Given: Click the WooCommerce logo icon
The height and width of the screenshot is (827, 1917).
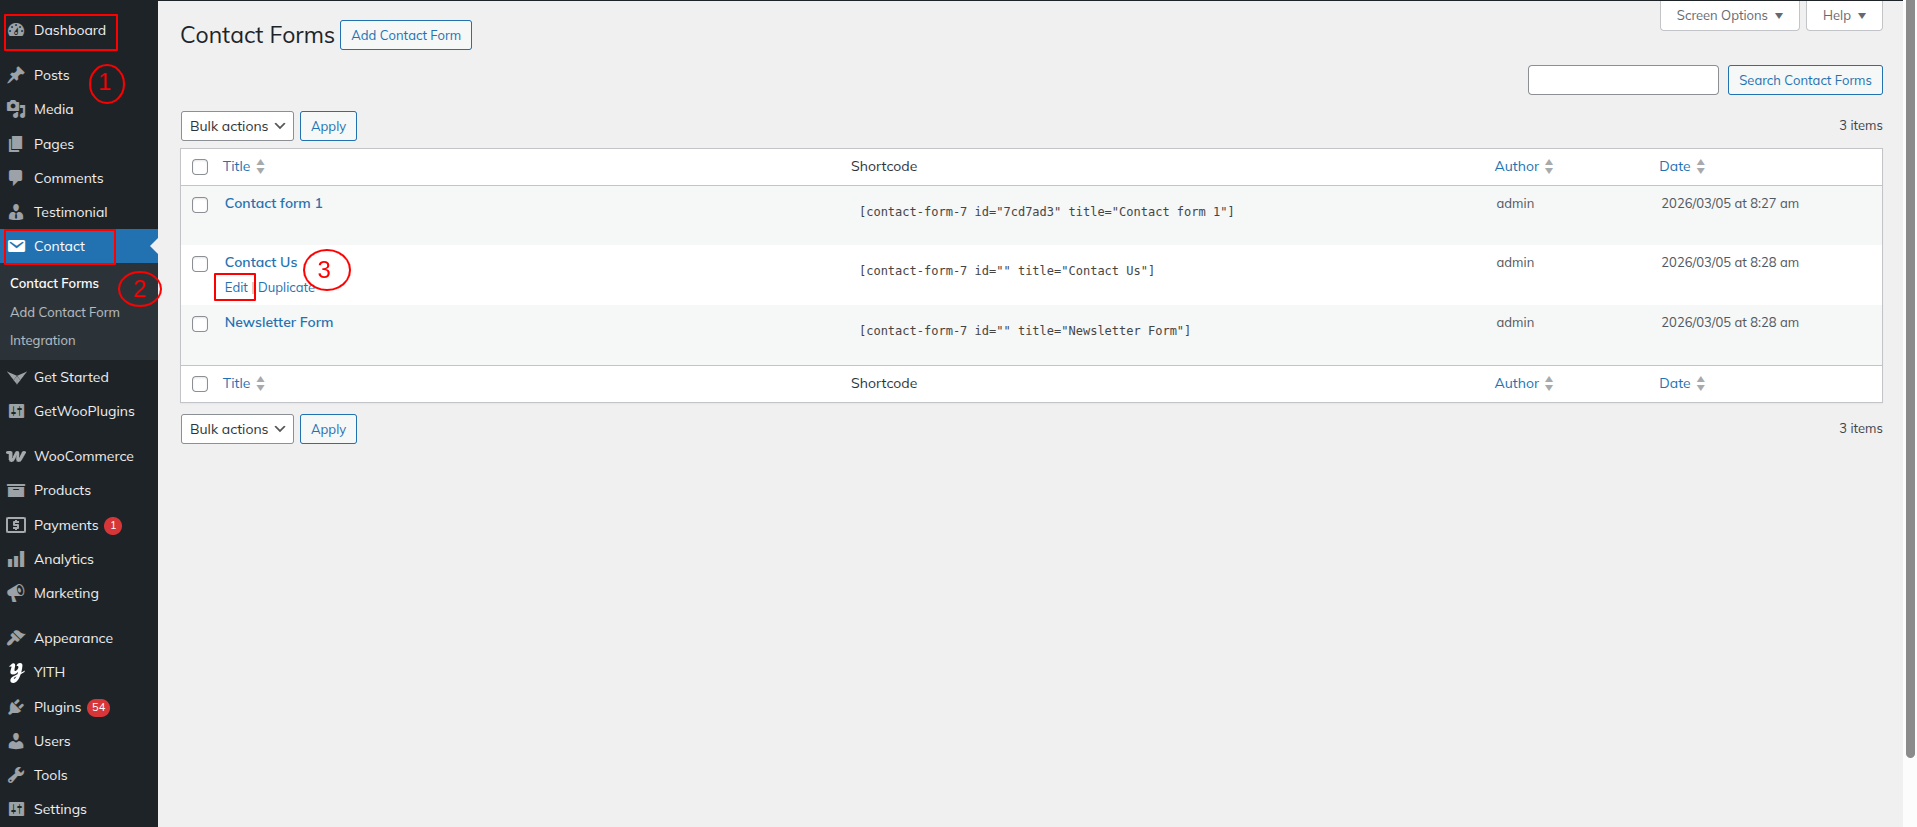Looking at the screenshot, I should click(x=16, y=456).
